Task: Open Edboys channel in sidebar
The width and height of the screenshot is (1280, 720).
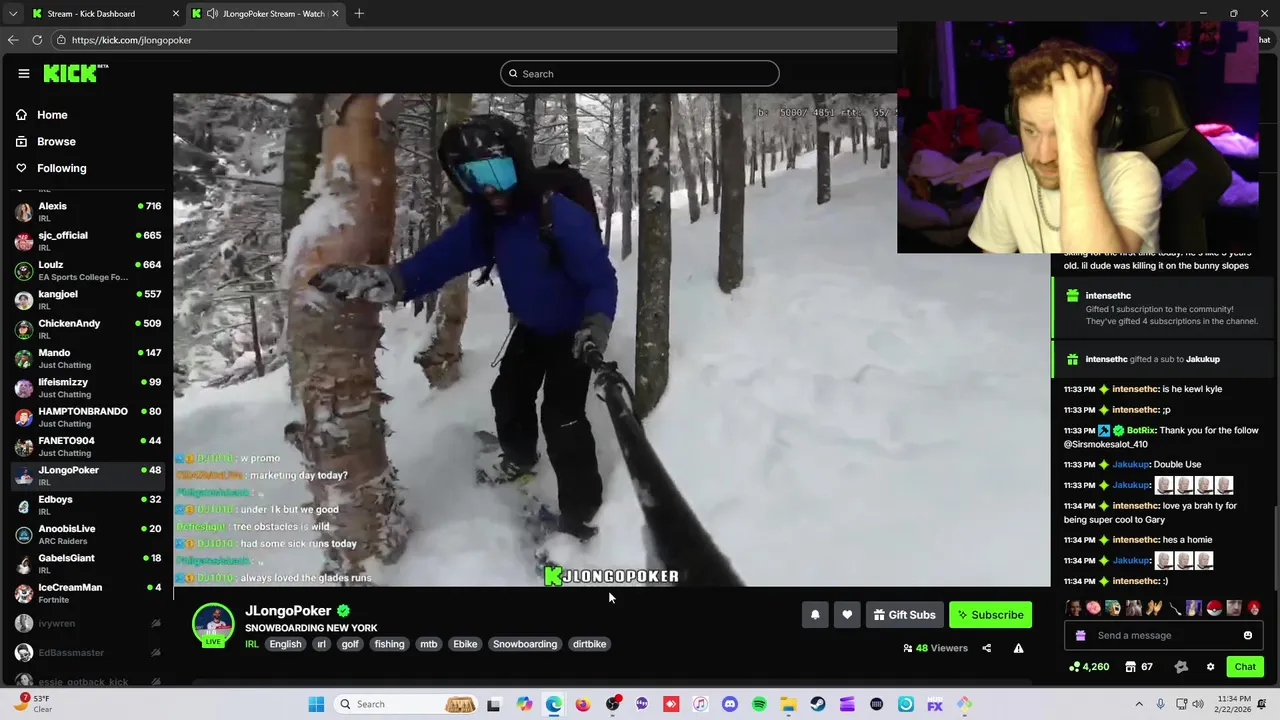Action: point(86,505)
